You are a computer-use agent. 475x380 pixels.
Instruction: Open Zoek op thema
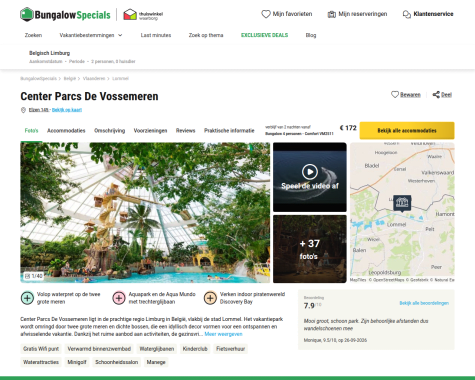tap(206, 35)
